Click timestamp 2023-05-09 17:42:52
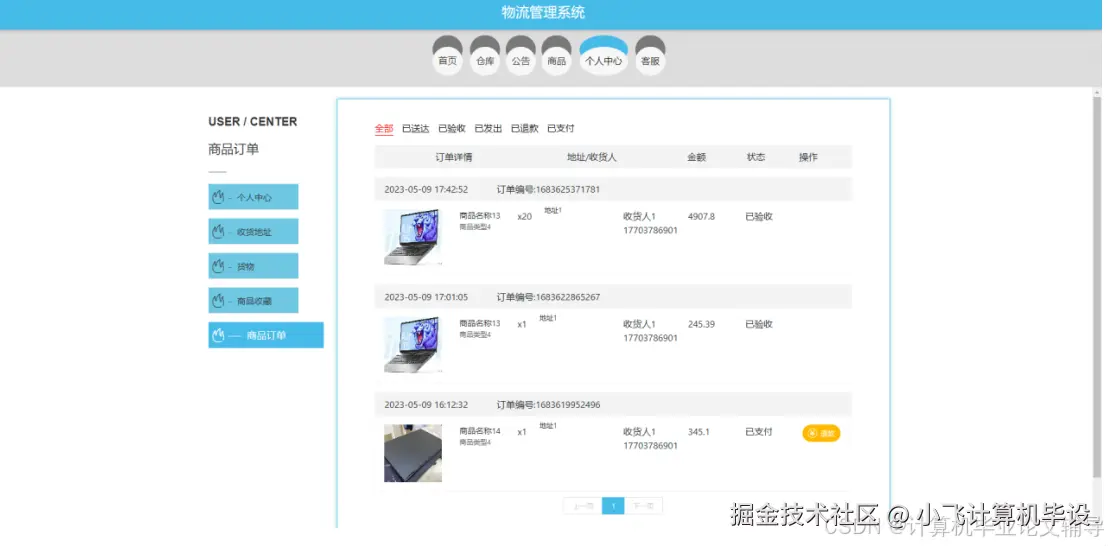The width and height of the screenshot is (1108, 546). [426, 189]
